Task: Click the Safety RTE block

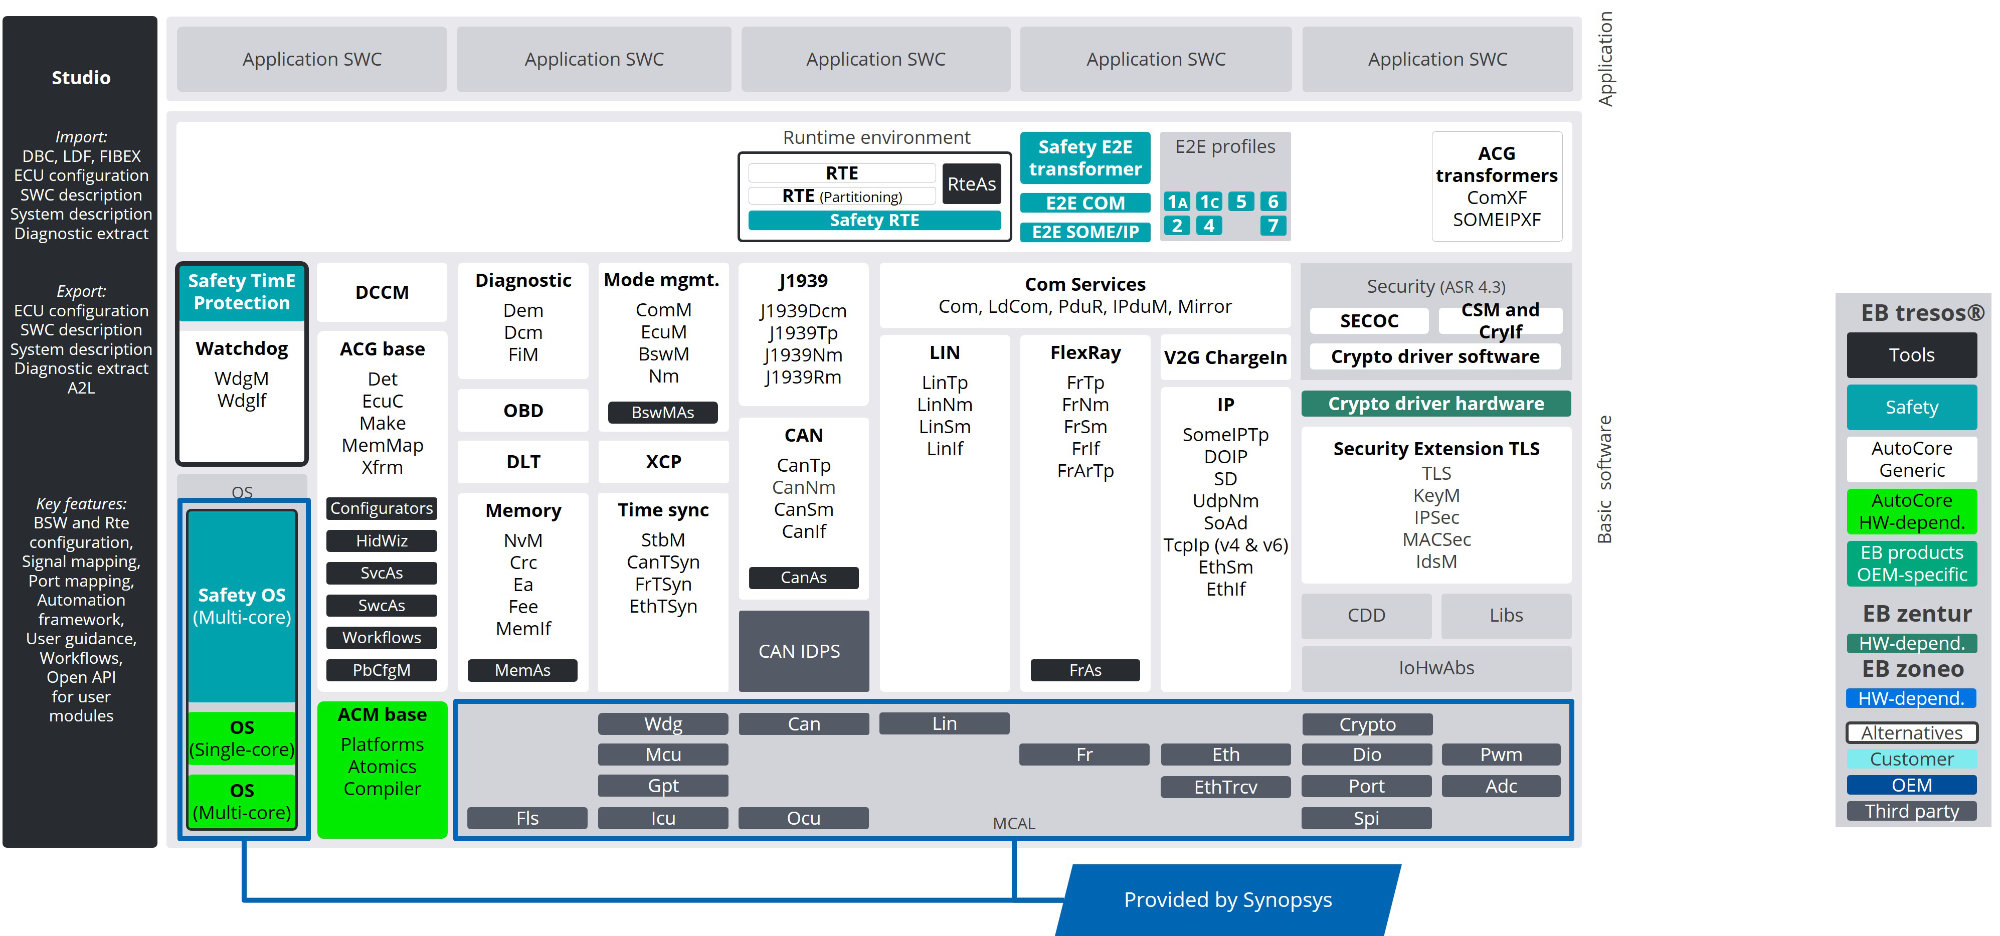Action: [x=874, y=220]
